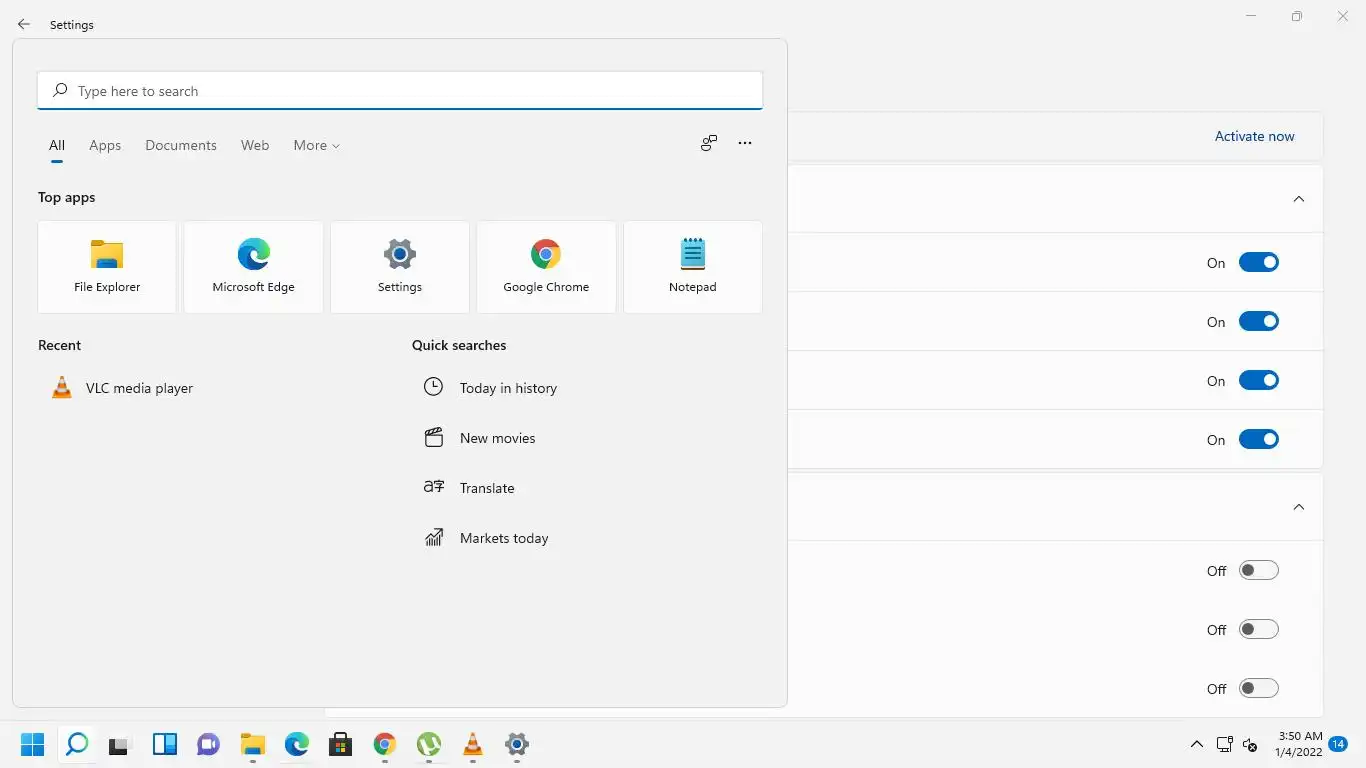Viewport: 1366px width, 768px height.
Task: Open File Explorer from Top apps
Action: tap(107, 267)
